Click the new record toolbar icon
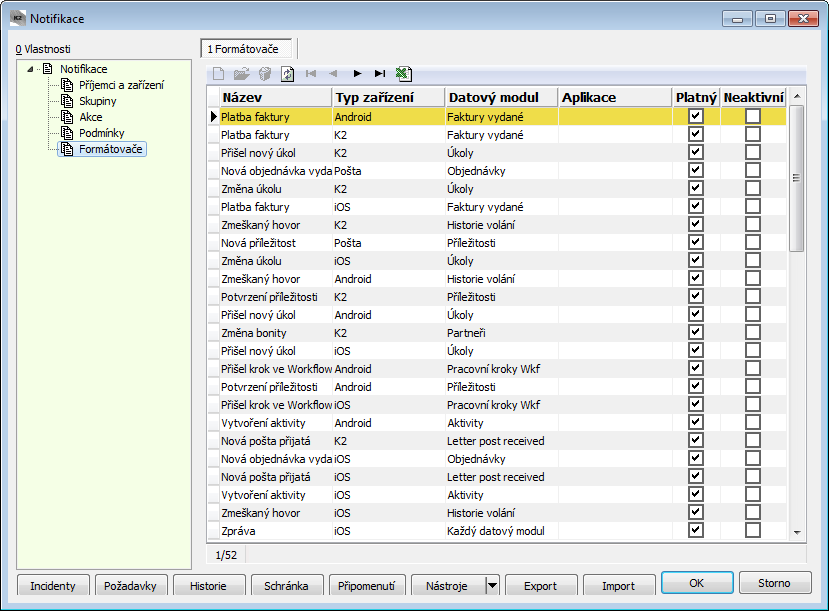 218,73
